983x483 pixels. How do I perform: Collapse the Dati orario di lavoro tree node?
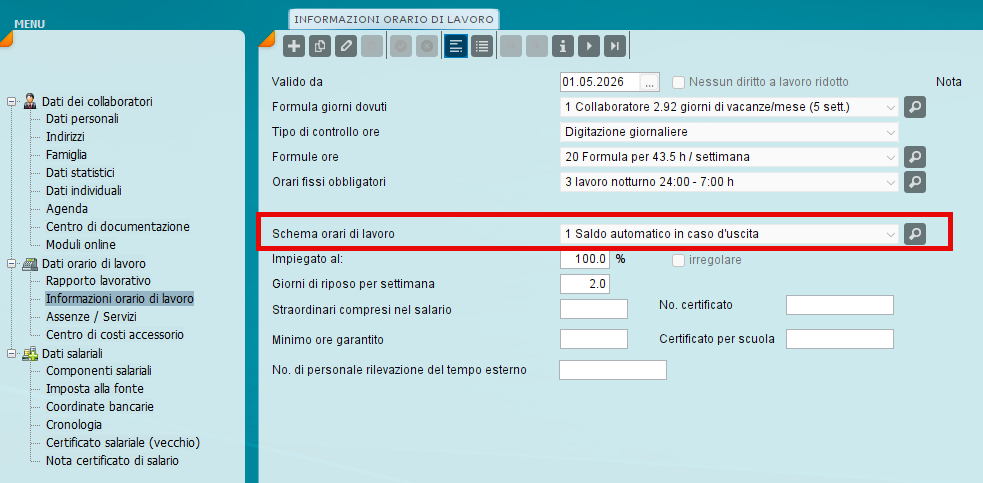tap(12, 263)
